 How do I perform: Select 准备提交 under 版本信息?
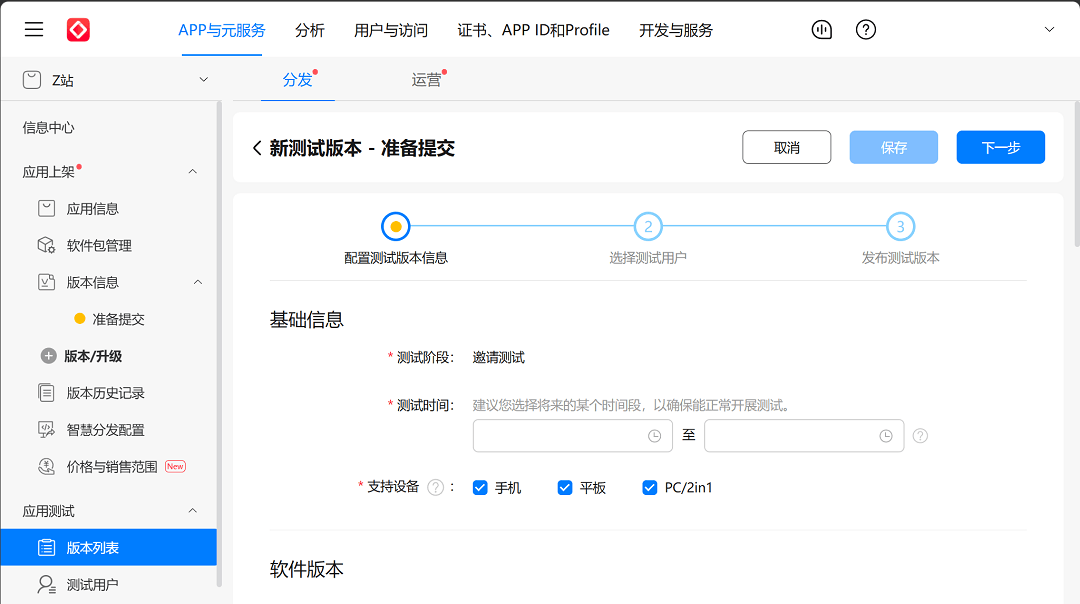point(118,319)
